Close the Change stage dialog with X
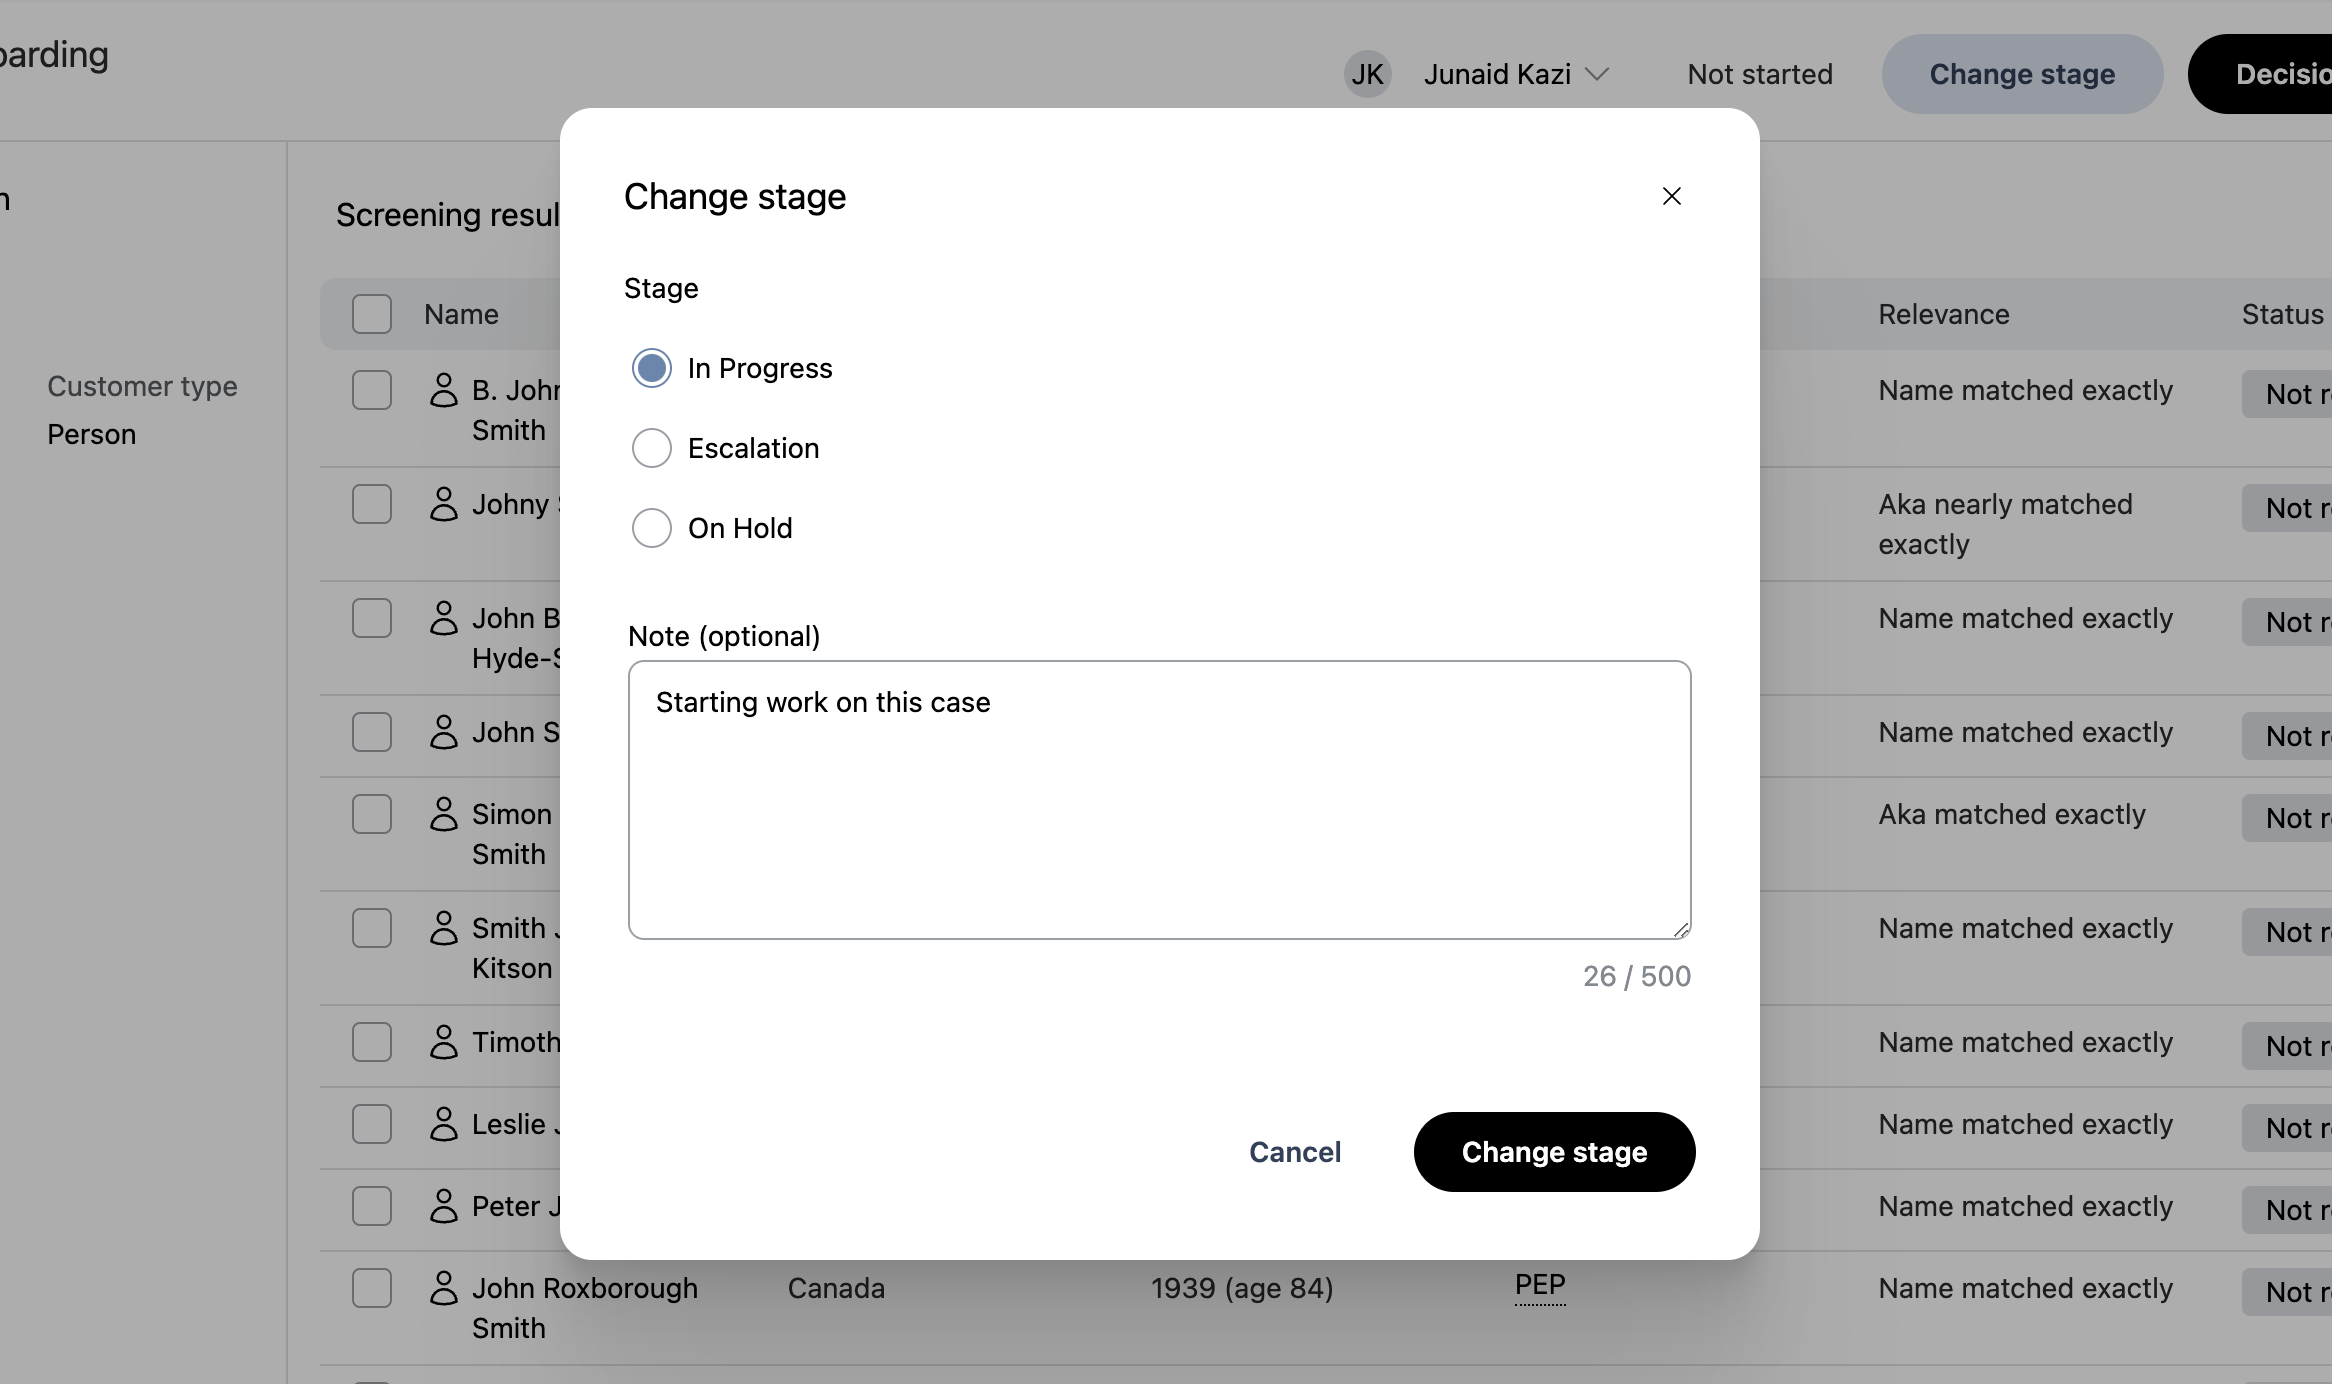Screen dimensions: 2332x1384 click(1671, 196)
